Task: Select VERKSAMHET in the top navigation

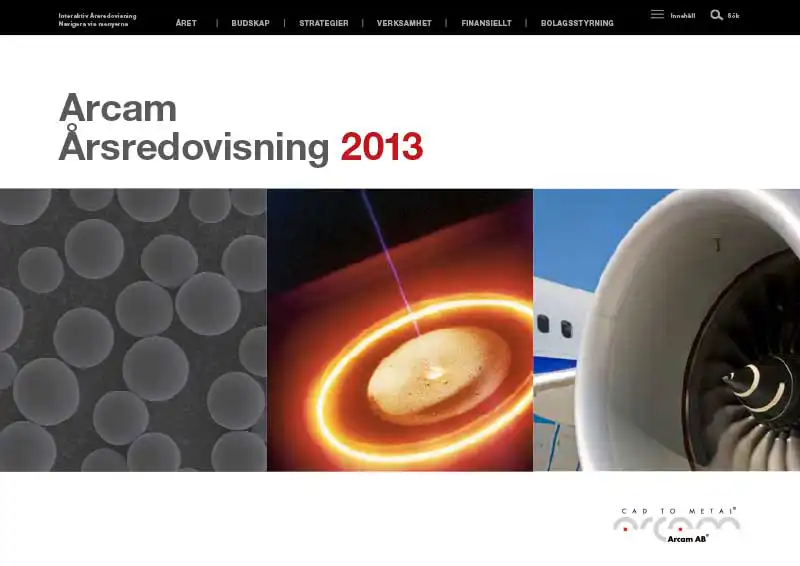Action: (404, 23)
